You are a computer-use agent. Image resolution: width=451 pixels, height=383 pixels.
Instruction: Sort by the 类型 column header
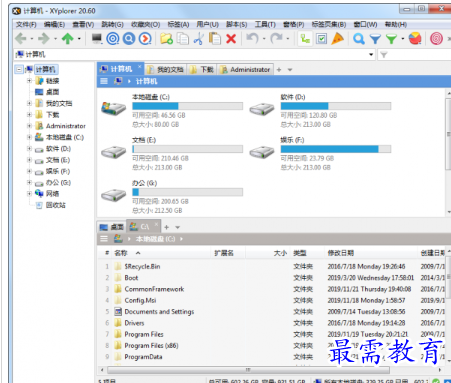click(300, 253)
